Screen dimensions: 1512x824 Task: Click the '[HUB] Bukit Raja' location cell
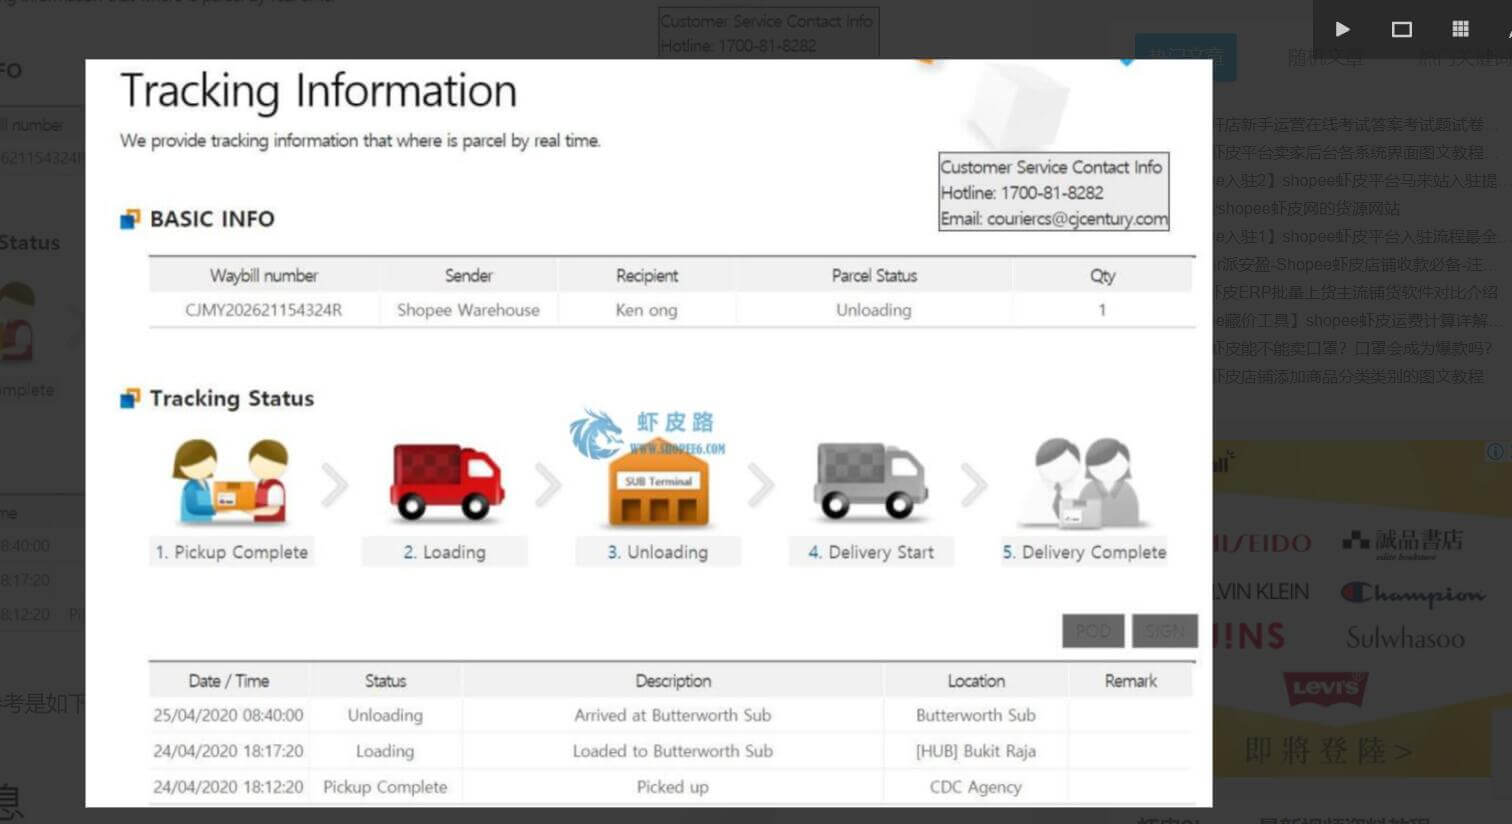coord(976,751)
